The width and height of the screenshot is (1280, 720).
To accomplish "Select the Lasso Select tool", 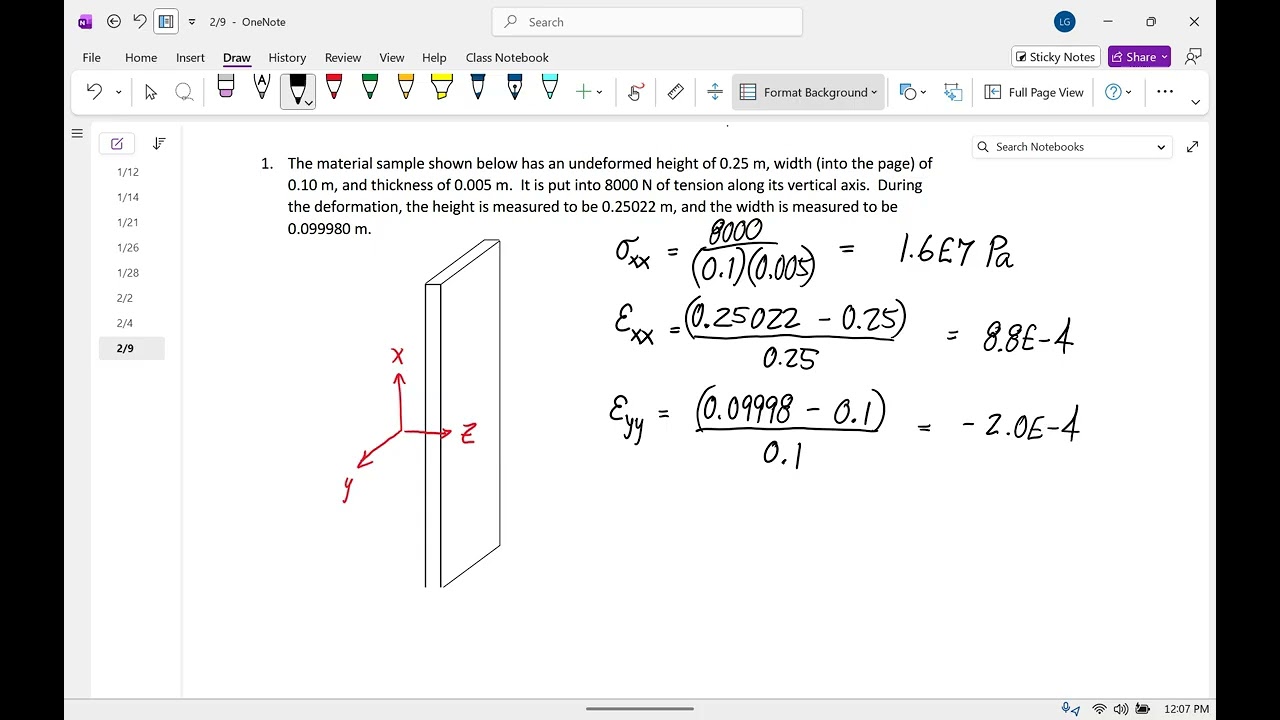I will pyautogui.click(x=184, y=92).
